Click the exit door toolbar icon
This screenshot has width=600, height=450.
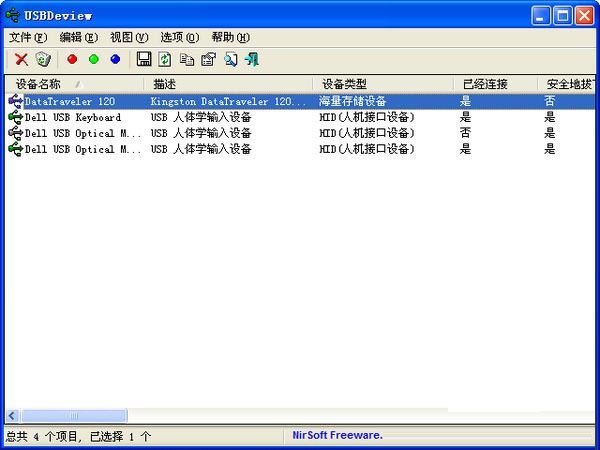252,59
